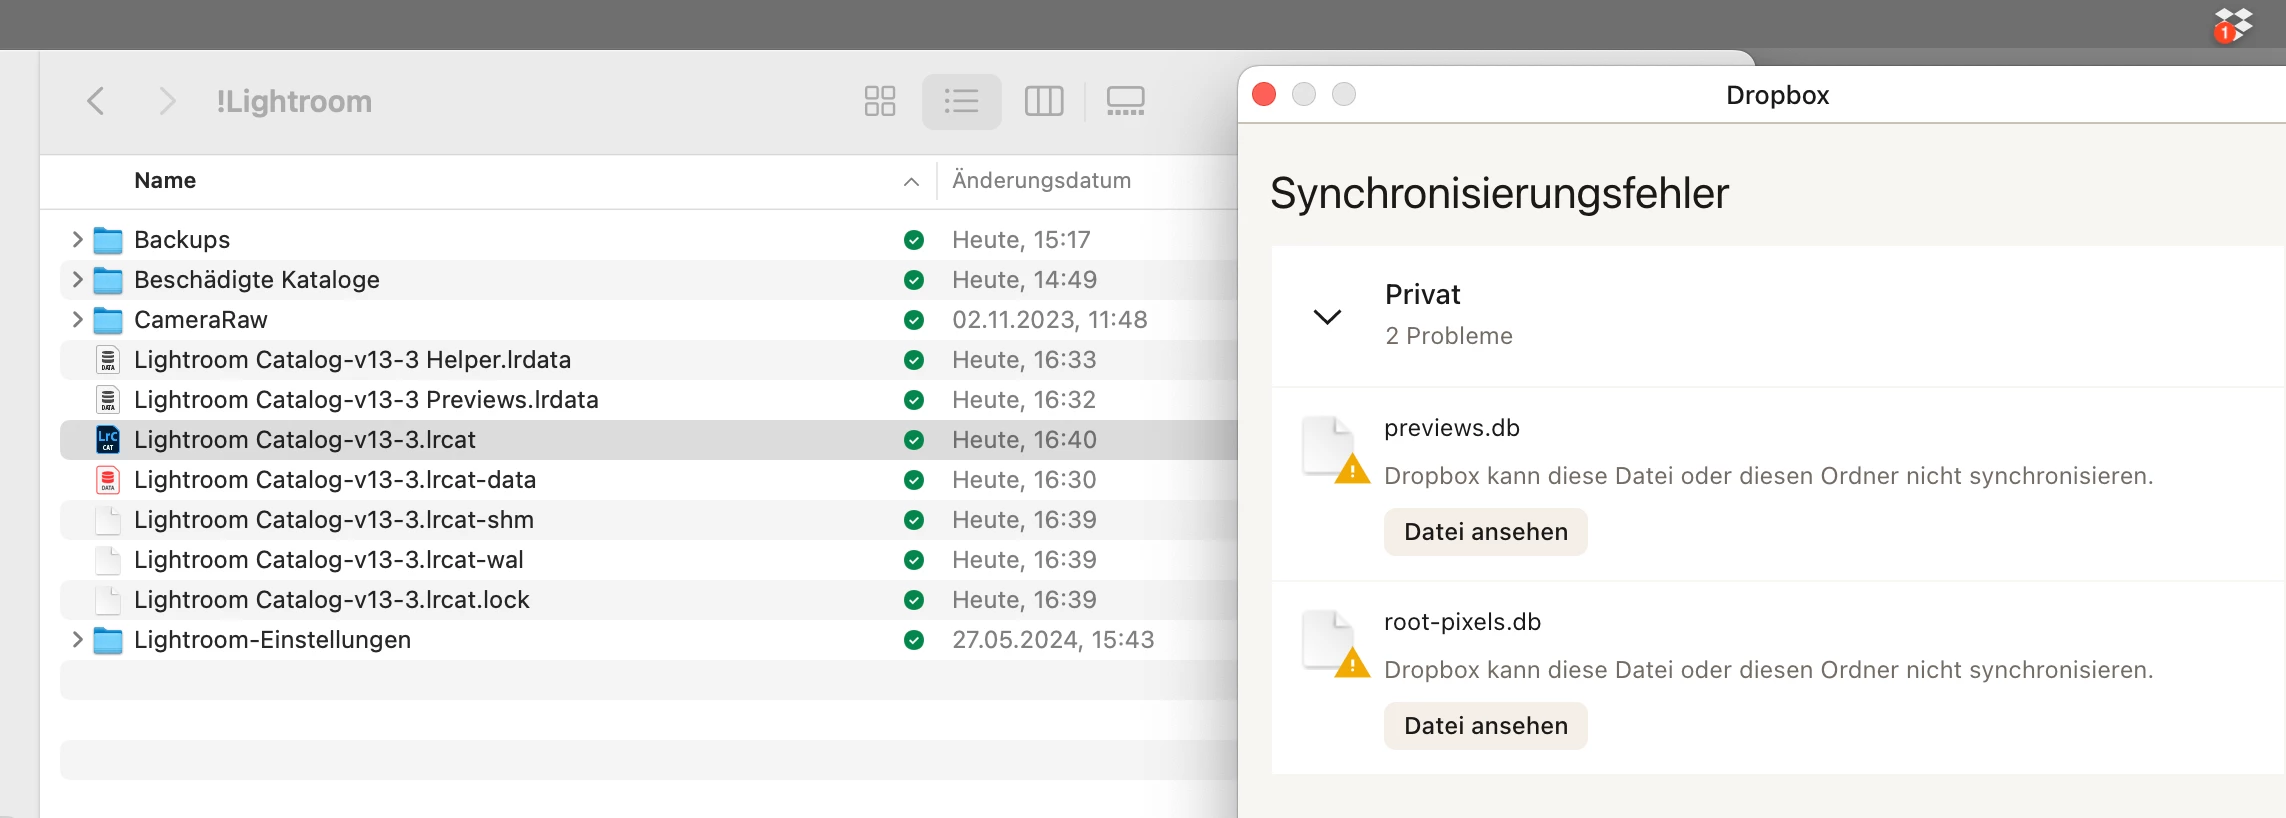The image size is (2286, 818).
Task: Expand the Beschädigte Kataloge folder
Action: click(x=77, y=279)
